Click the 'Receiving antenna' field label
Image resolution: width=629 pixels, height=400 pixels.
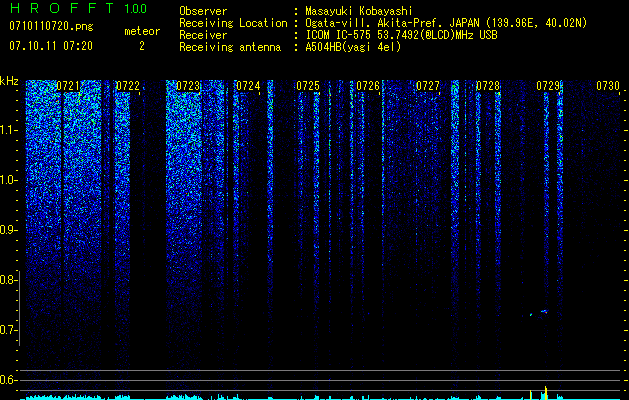230,47
